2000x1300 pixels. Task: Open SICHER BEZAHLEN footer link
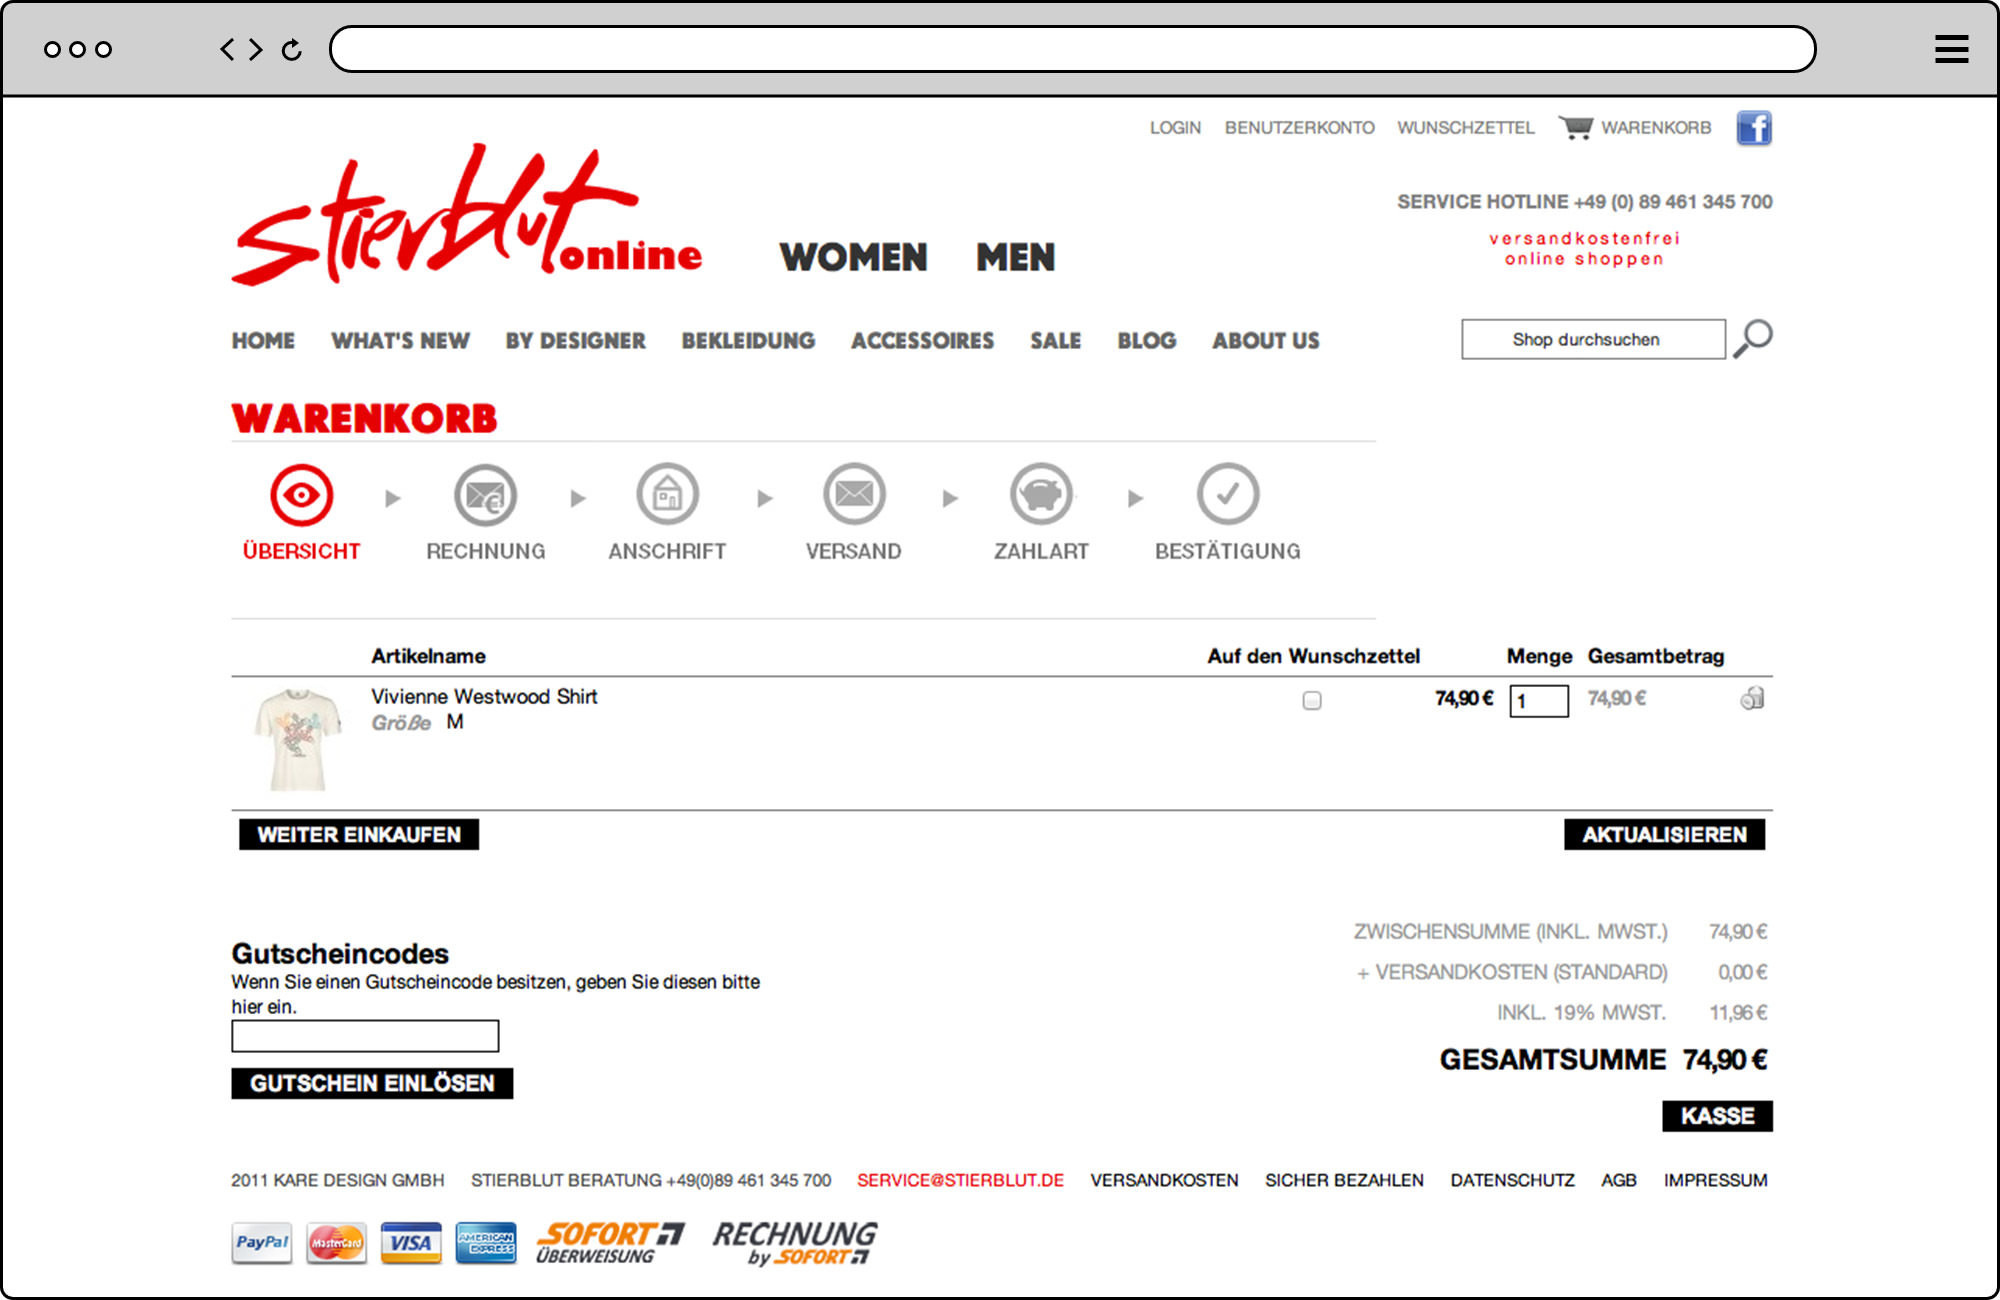pos(1344,1181)
